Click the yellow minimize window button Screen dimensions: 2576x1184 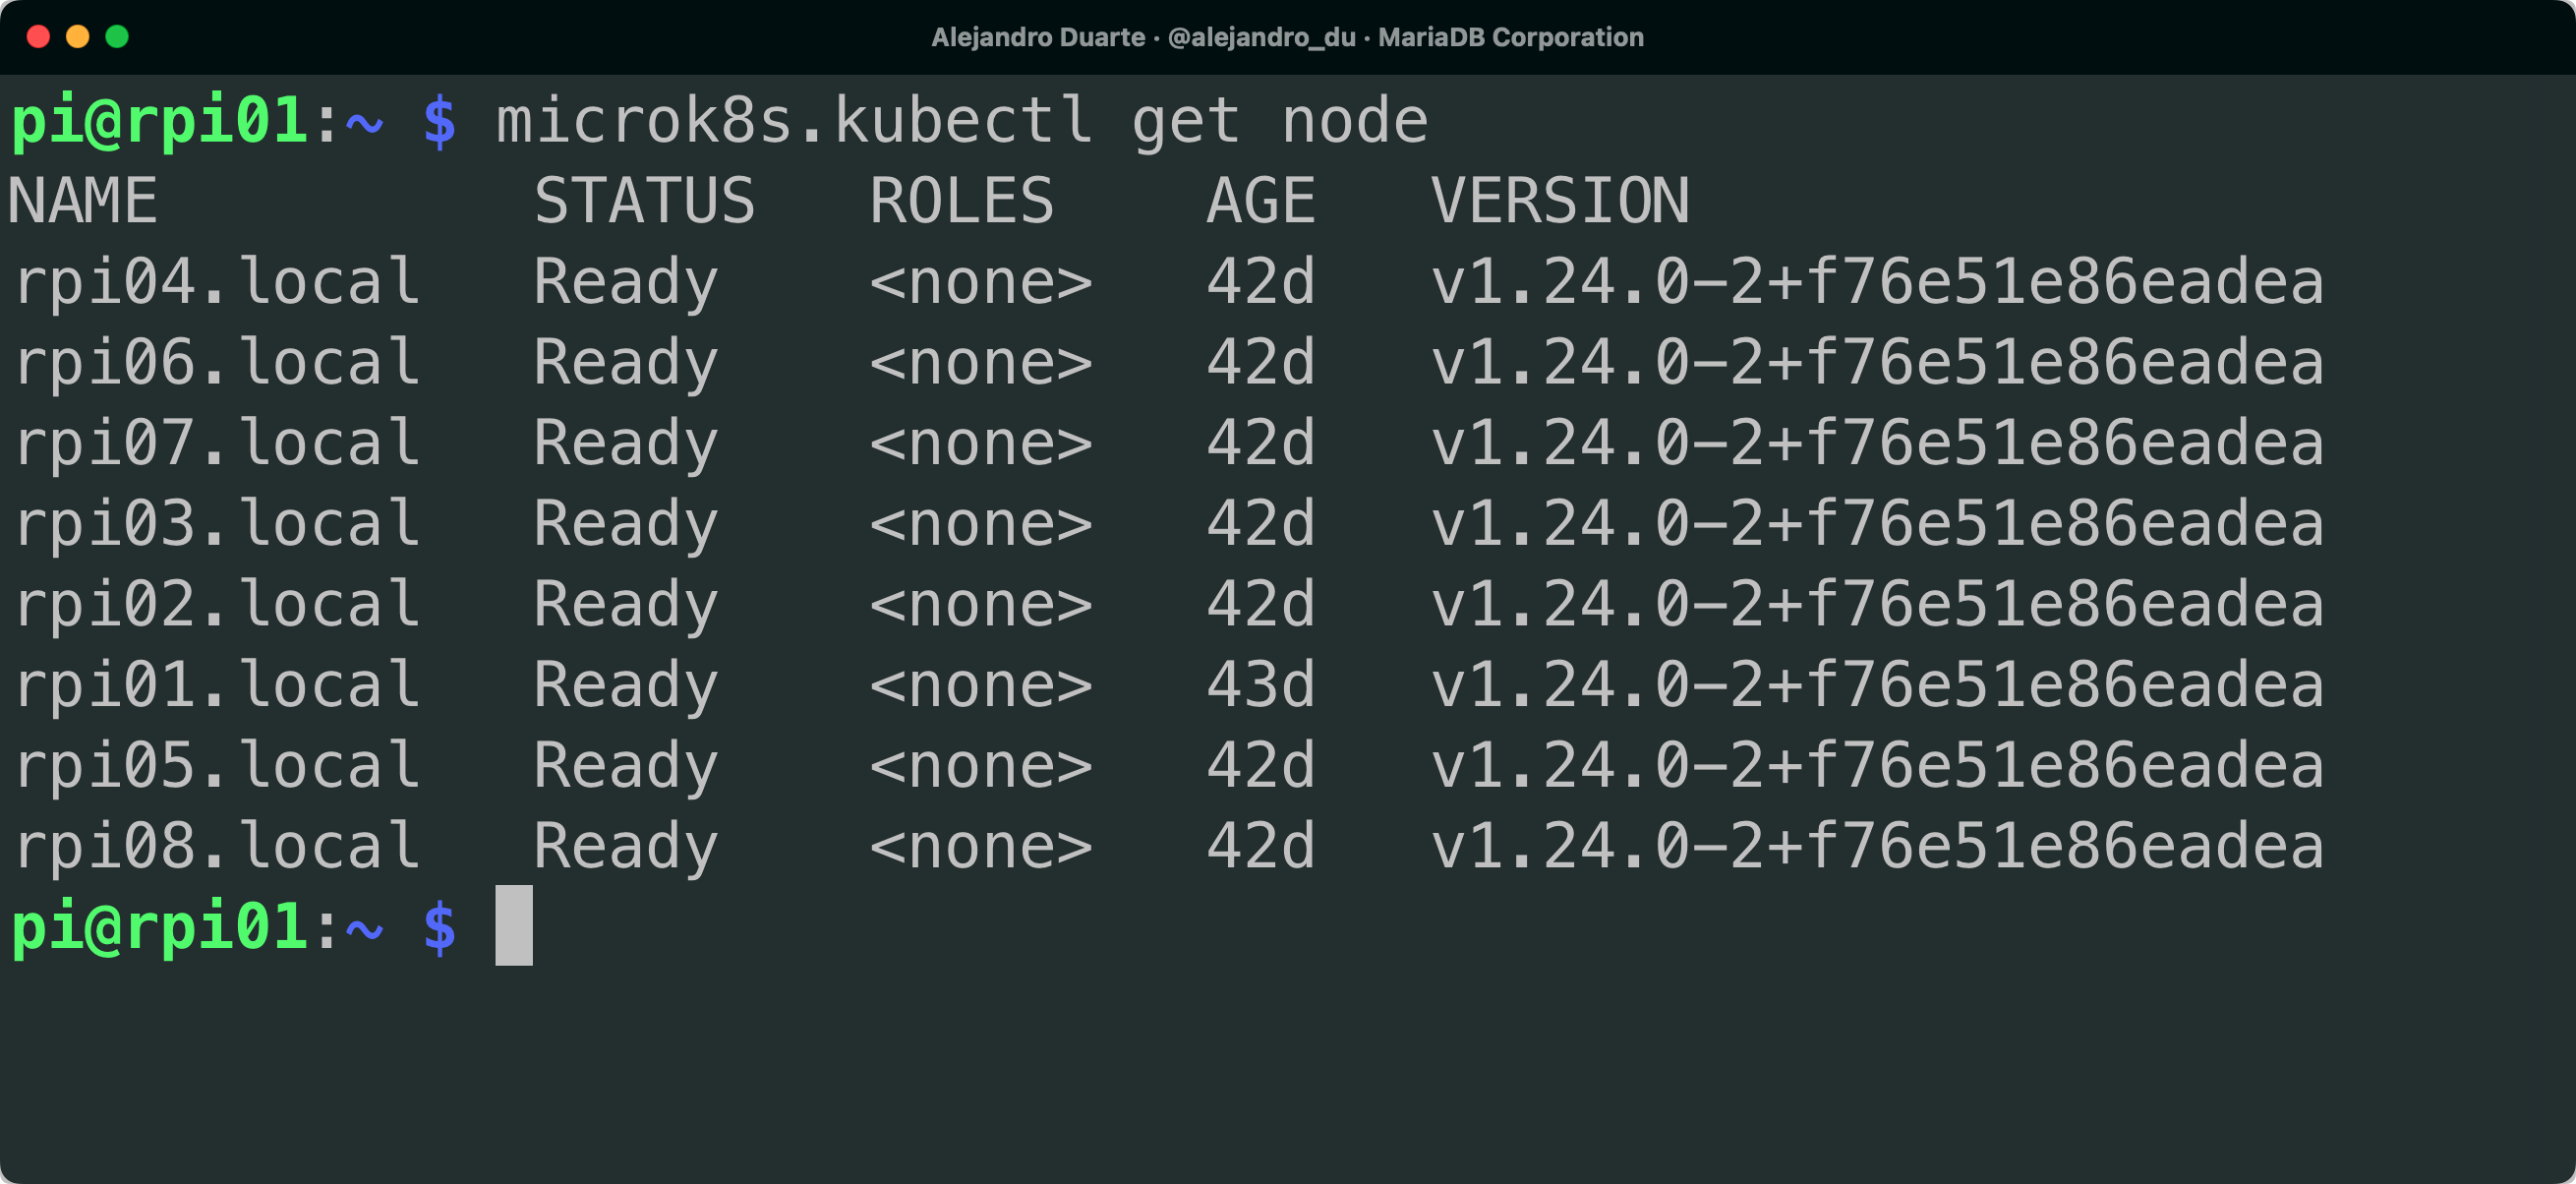coord(78,37)
